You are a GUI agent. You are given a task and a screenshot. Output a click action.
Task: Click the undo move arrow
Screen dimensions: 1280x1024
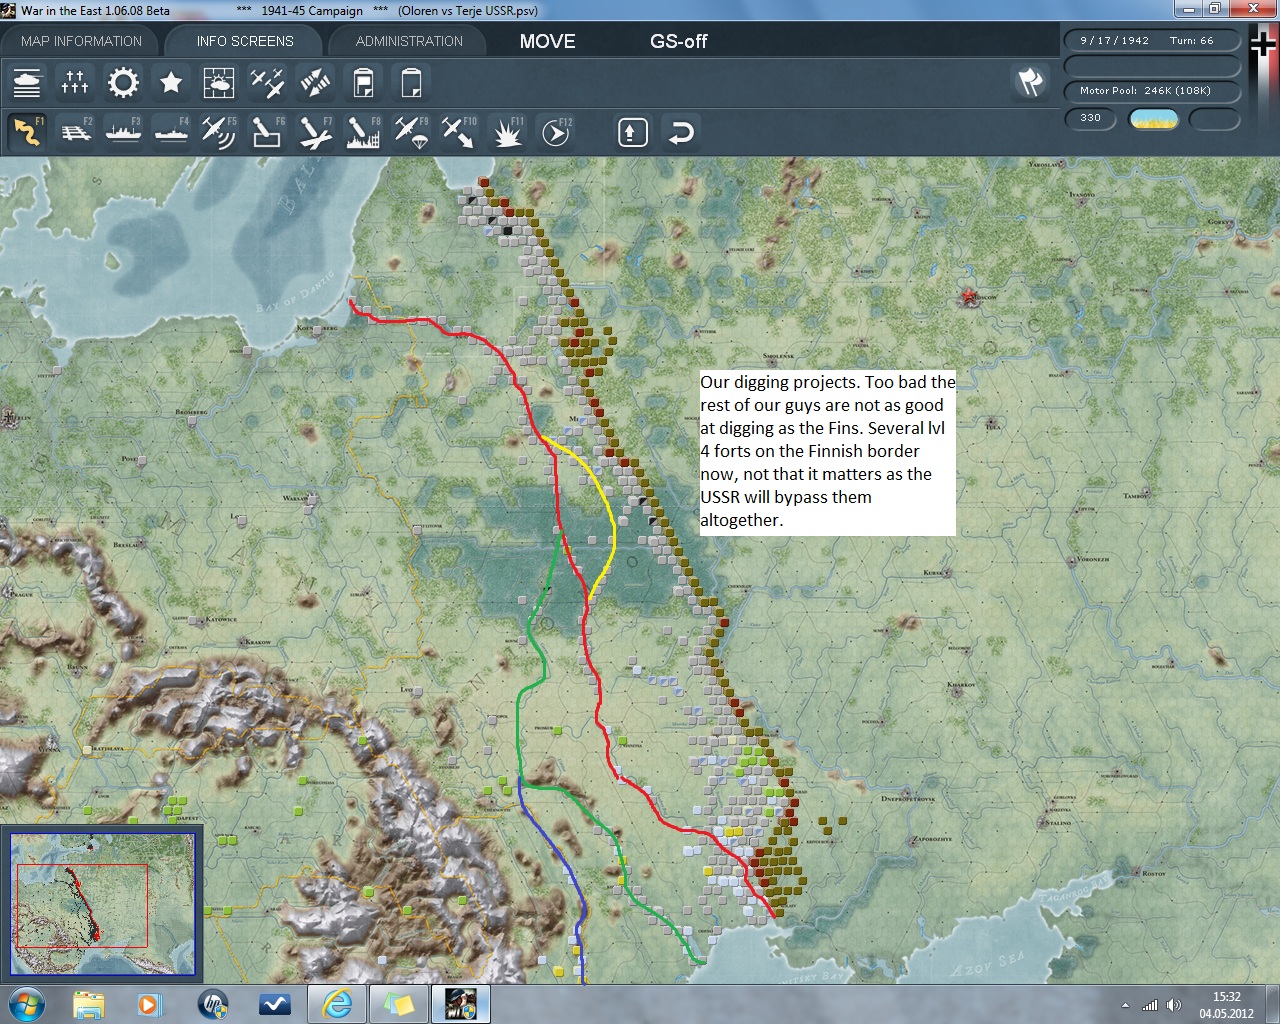[x=681, y=132]
